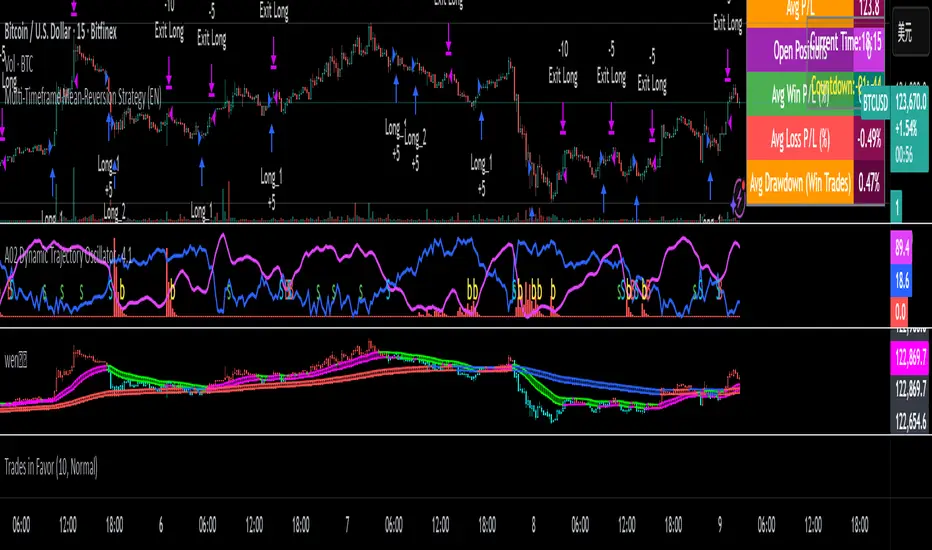Screen dimensions: 932x550
Task: Select the A02 Dynamic Trajectory Oscillator legend
Action: [68, 256]
